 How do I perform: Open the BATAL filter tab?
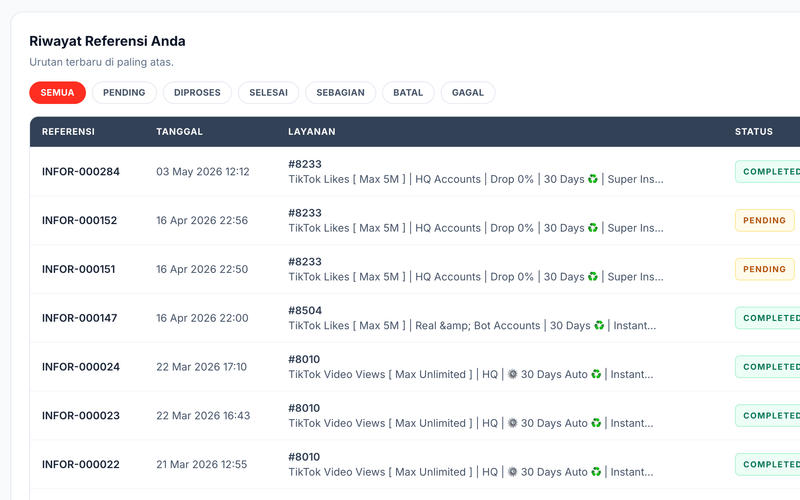[408, 92]
